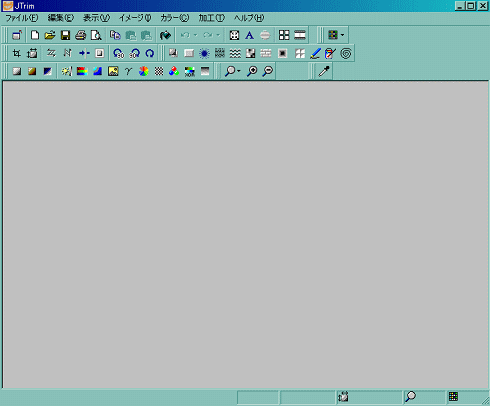Click the wave effect icon
The height and width of the screenshot is (406, 490).
[x=235, y=53]
